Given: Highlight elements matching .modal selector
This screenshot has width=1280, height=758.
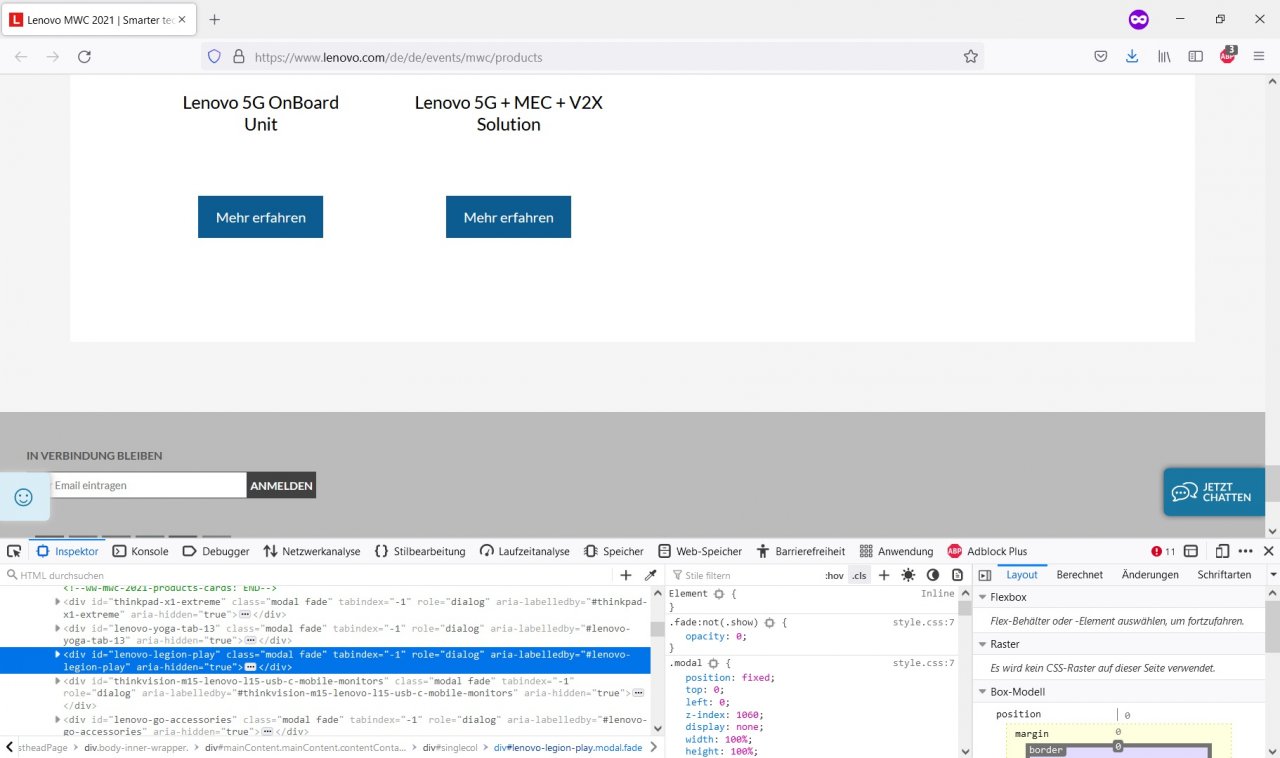Looking at the screenshot, I should tap(713, 663).
